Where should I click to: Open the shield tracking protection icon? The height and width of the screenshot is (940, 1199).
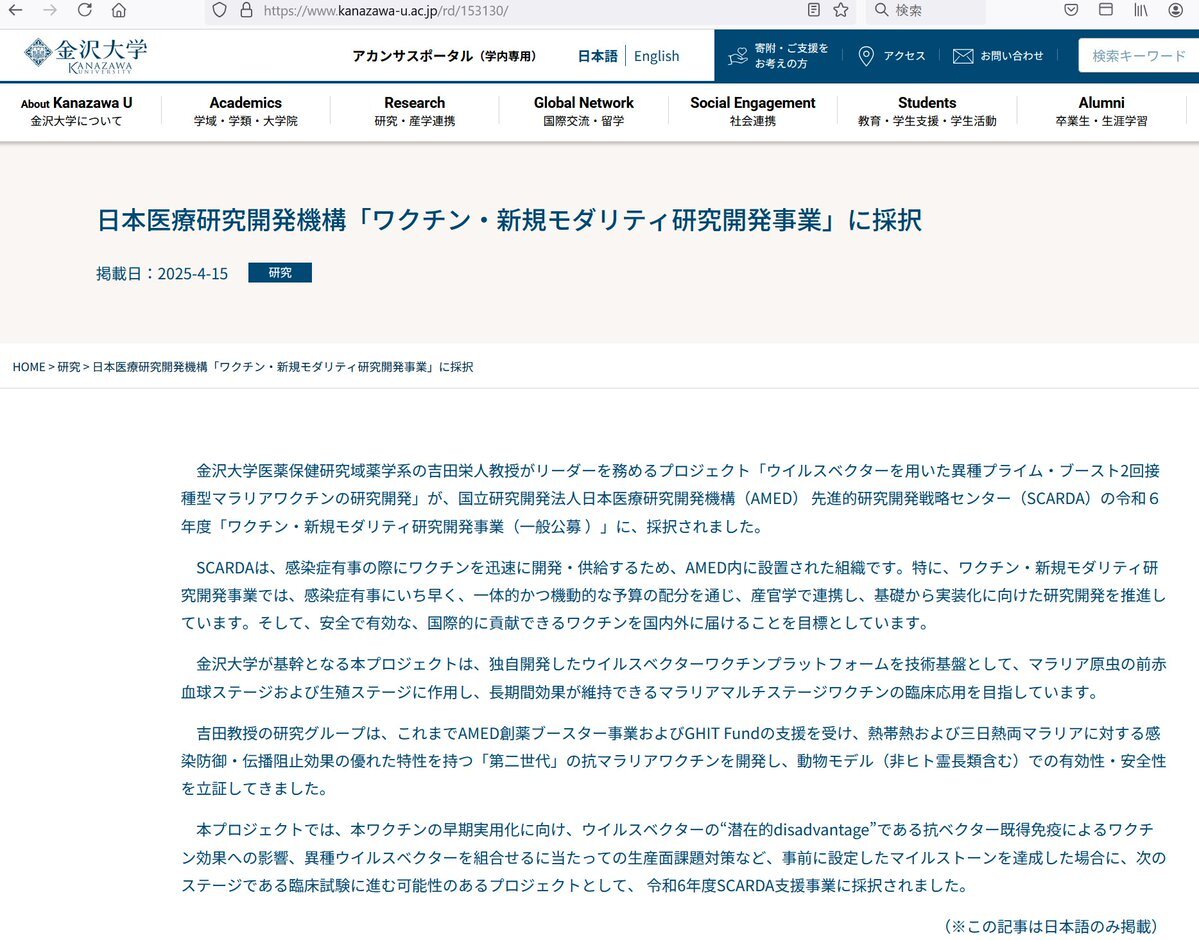(x=219, y=10)
